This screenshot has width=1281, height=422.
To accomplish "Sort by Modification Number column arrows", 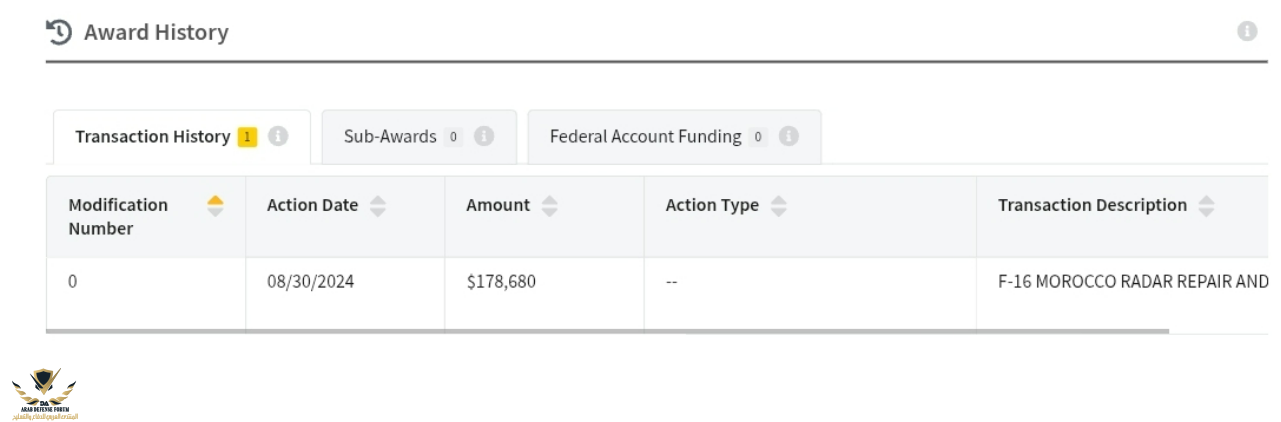I will 215,206.
